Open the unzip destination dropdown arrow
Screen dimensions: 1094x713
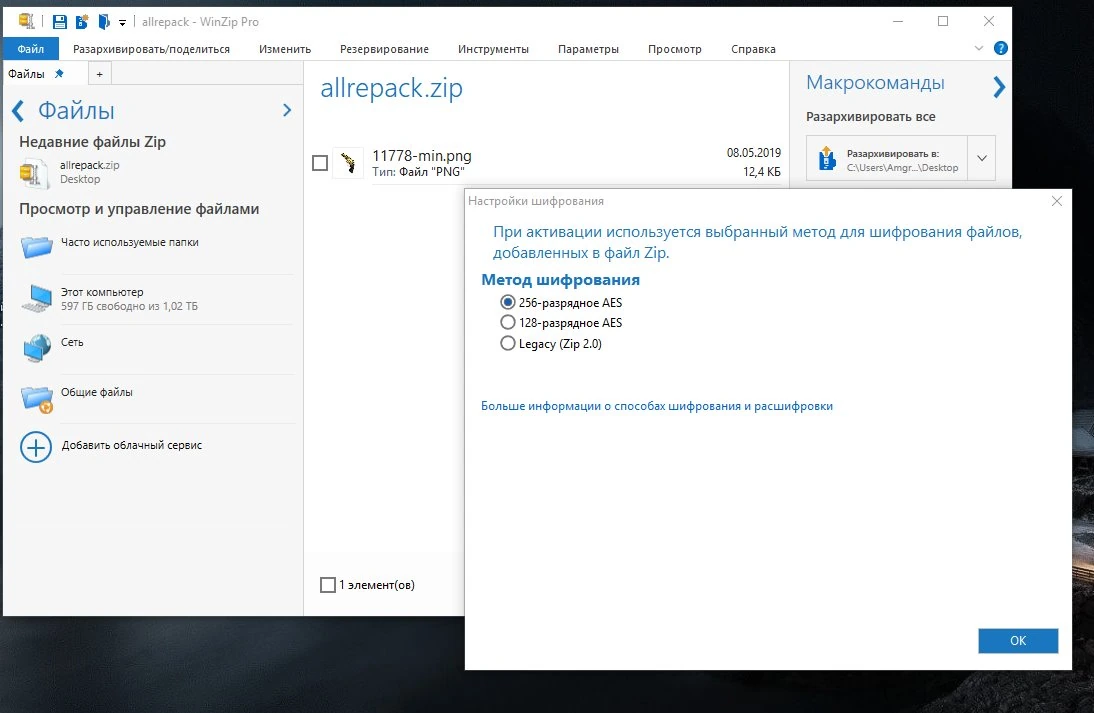pos(982,158)
